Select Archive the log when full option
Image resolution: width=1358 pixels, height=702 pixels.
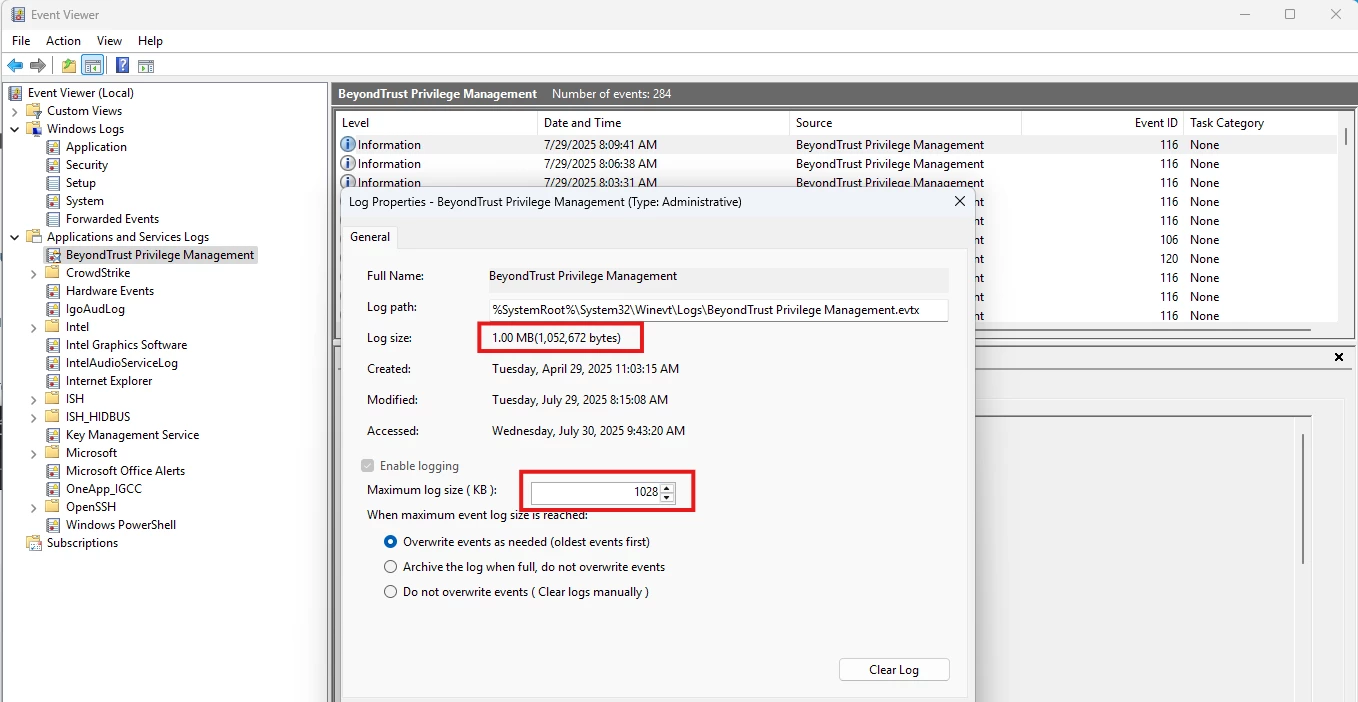coord(391,567)
